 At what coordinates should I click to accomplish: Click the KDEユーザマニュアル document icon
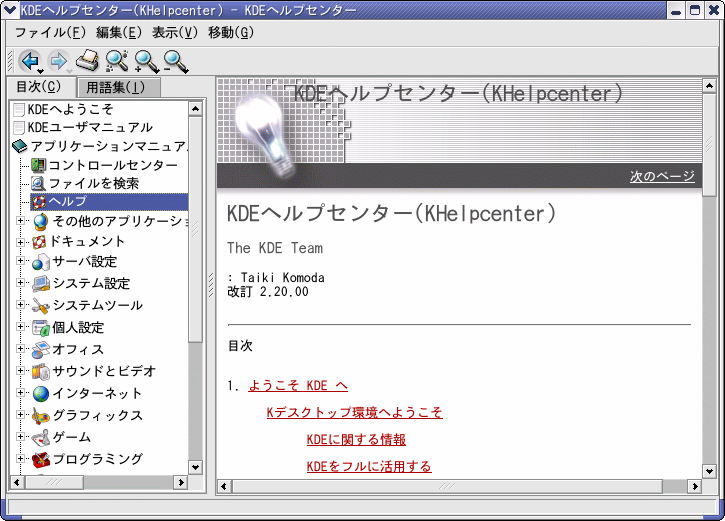(x=19, y=128)
